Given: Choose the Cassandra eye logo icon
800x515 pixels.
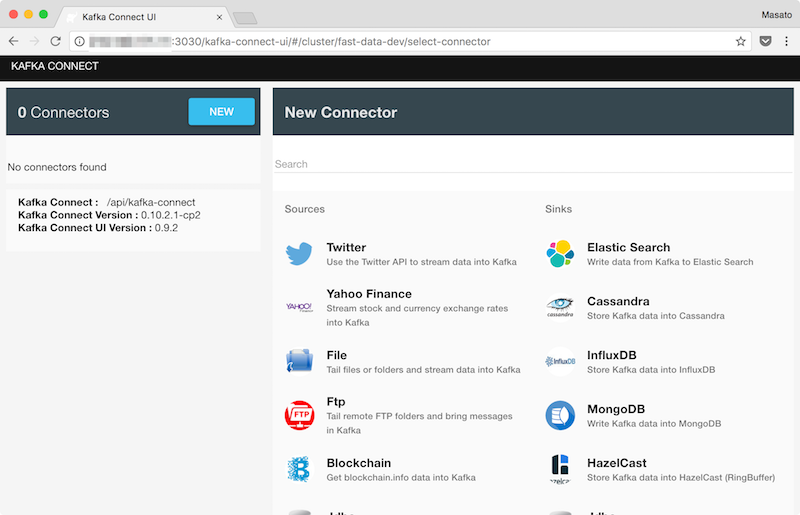Looking at the screenshot, I should pos(560,307).
